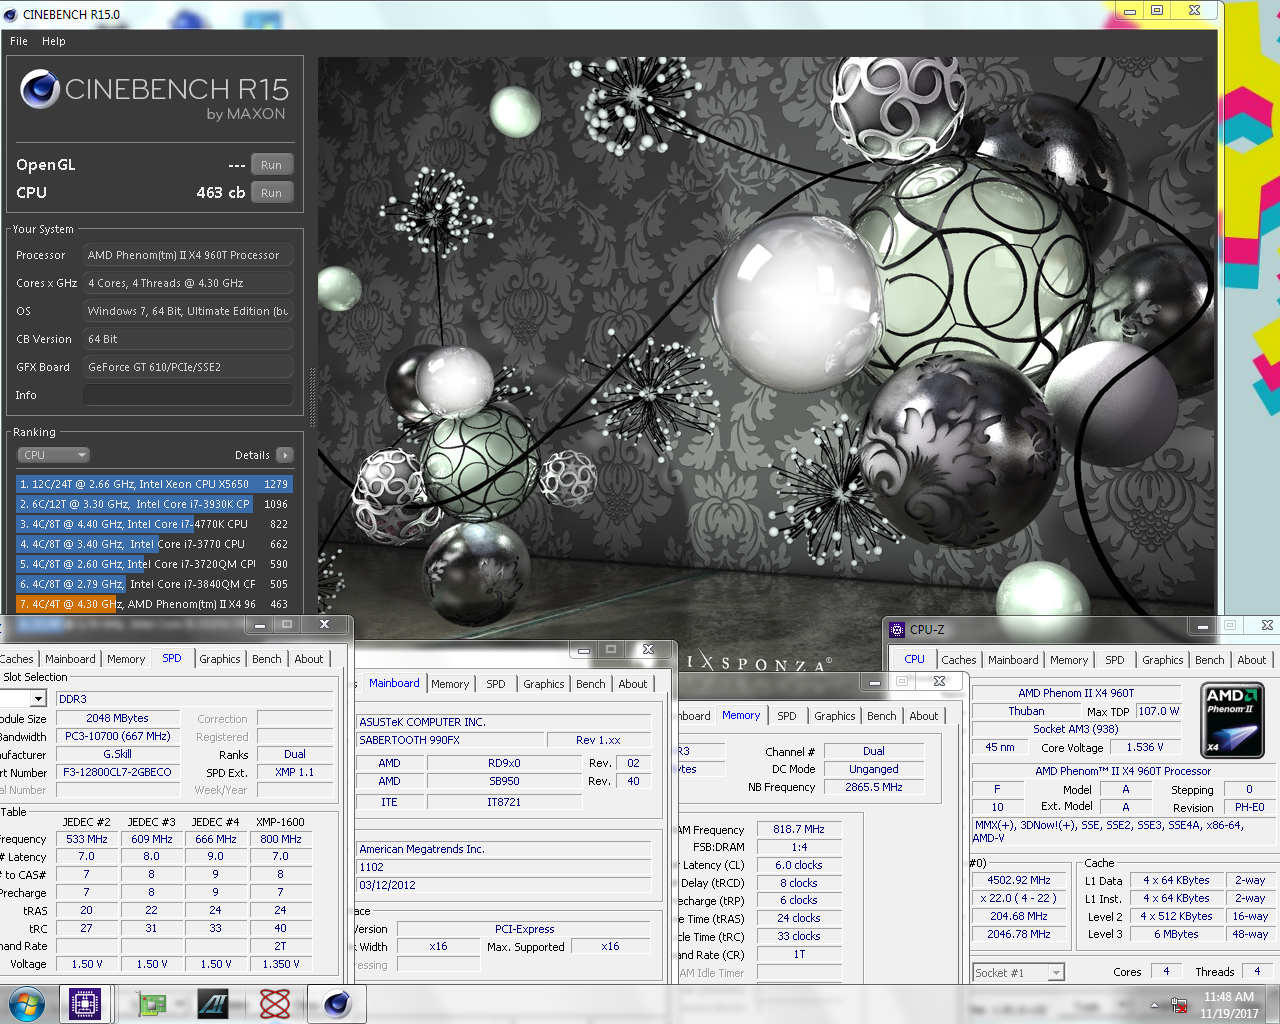
Task: Click the ASUSTeK COMPUTER INC. manufacturer field
Action: coord(503,722)
